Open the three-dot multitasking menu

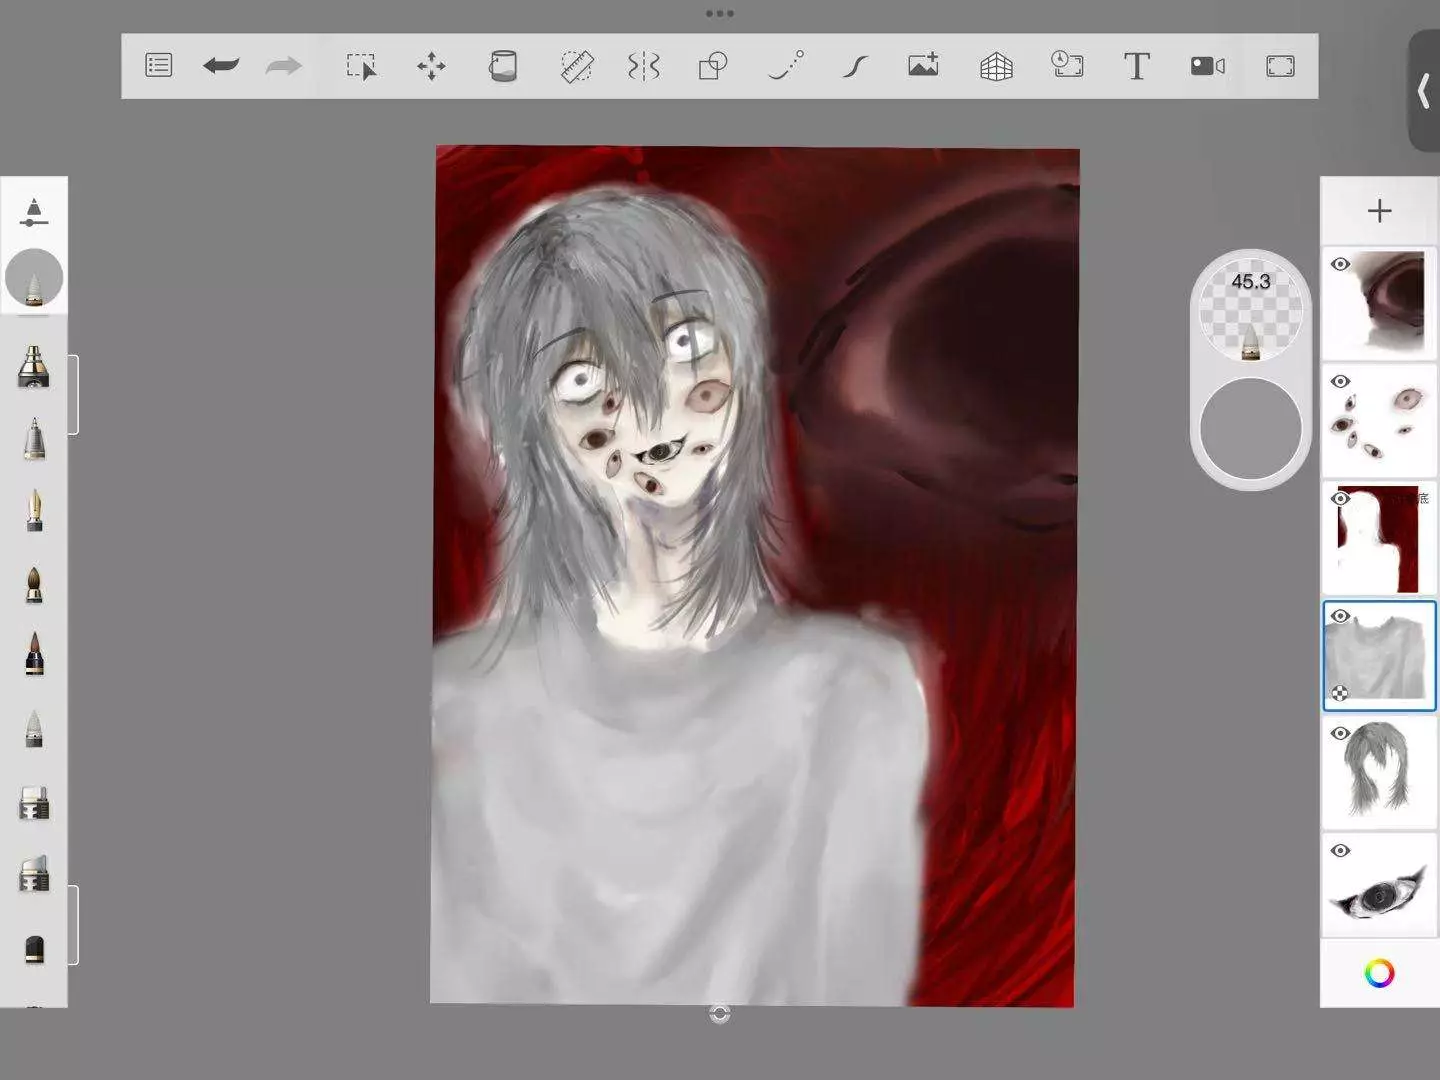719,14
